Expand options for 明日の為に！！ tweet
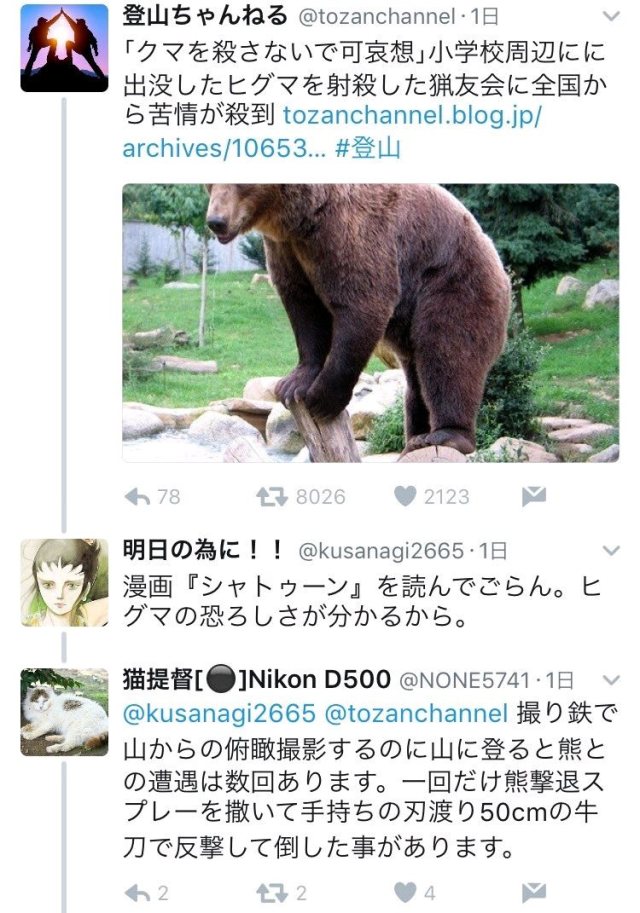 (608, 550)
